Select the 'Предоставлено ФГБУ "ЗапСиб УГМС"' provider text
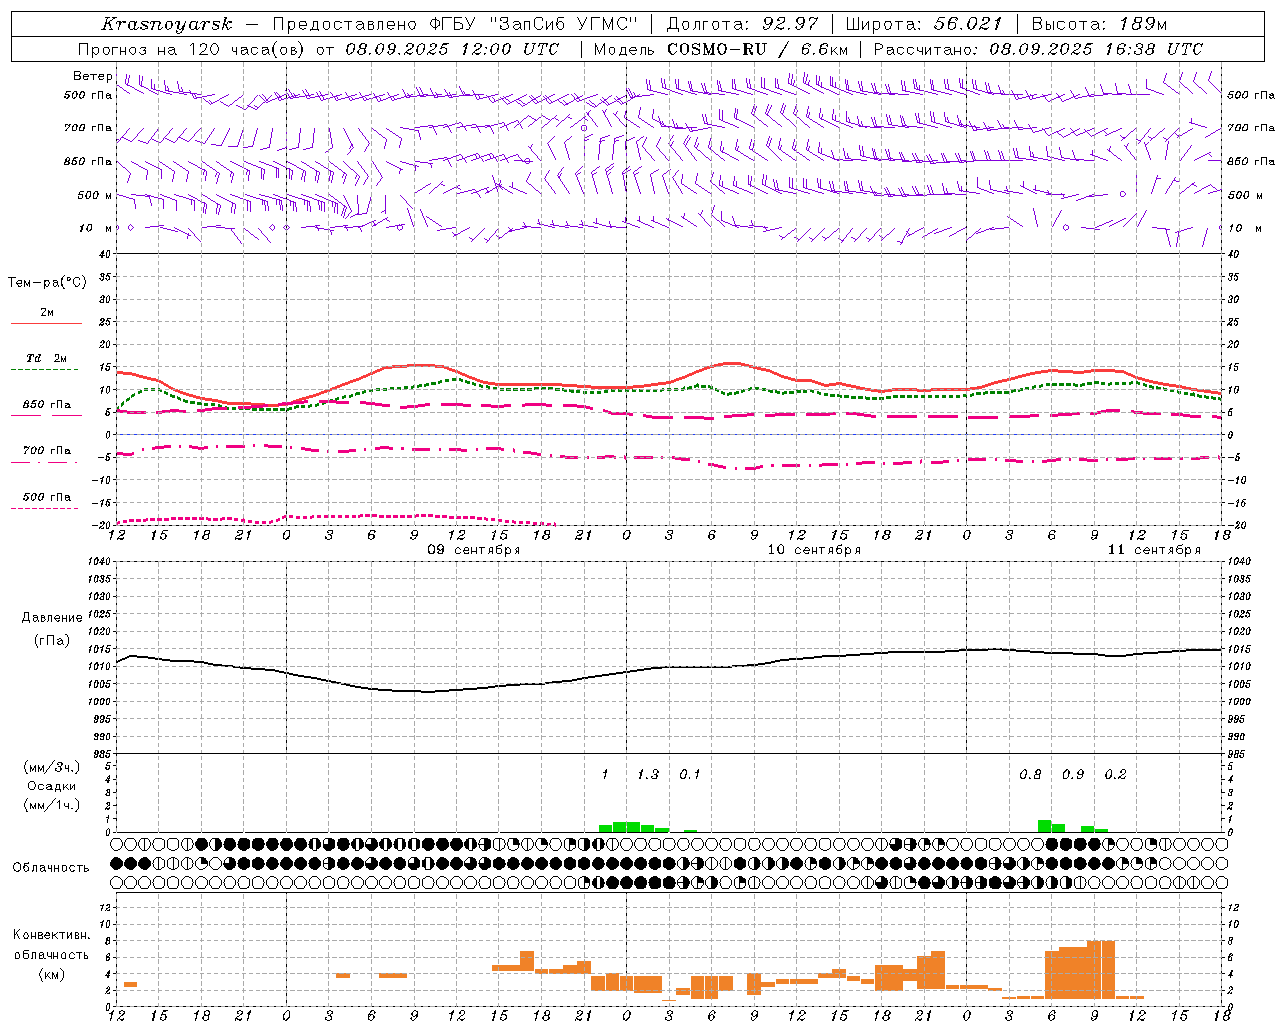Screen dimensions: 1280x1024 click(x=455, y=24)
